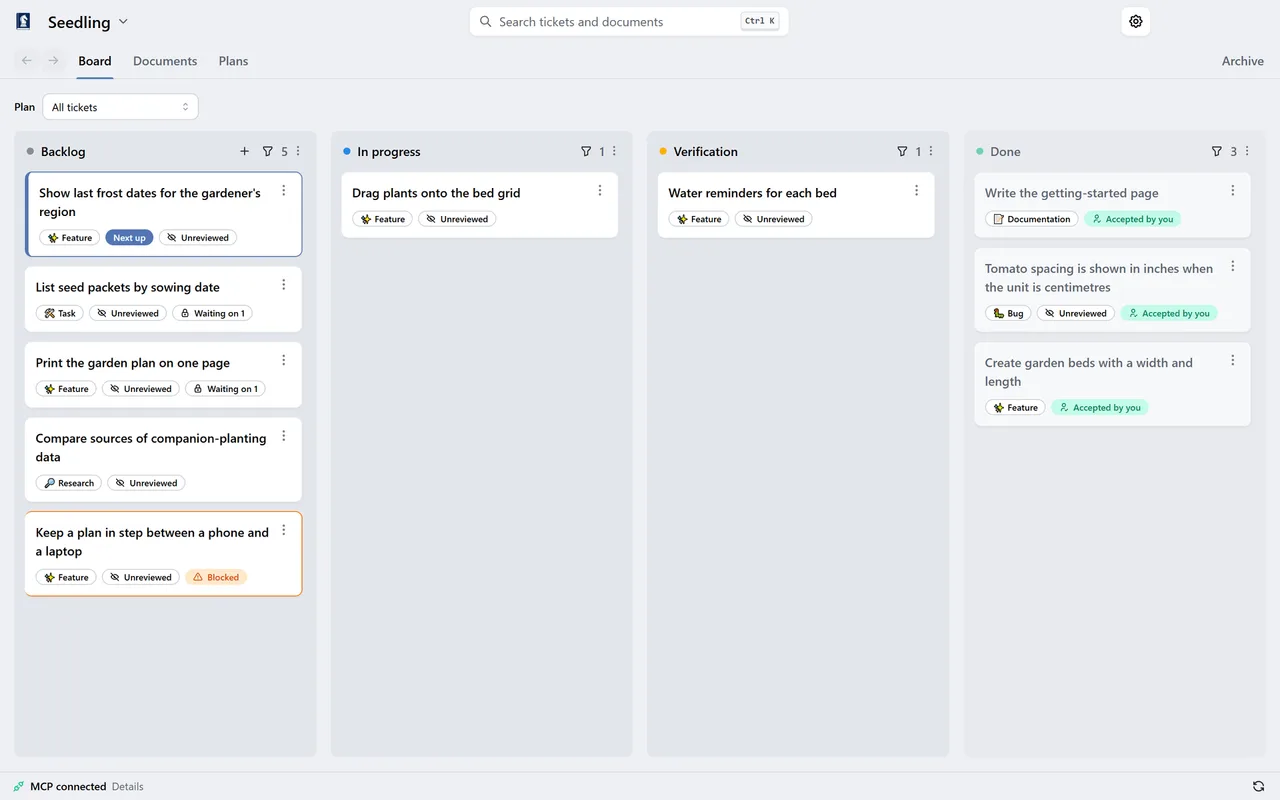Viewport: 1280px width, 800px height.
Task: Click the Seedling app logo icon
Action: tap(23, 21)
